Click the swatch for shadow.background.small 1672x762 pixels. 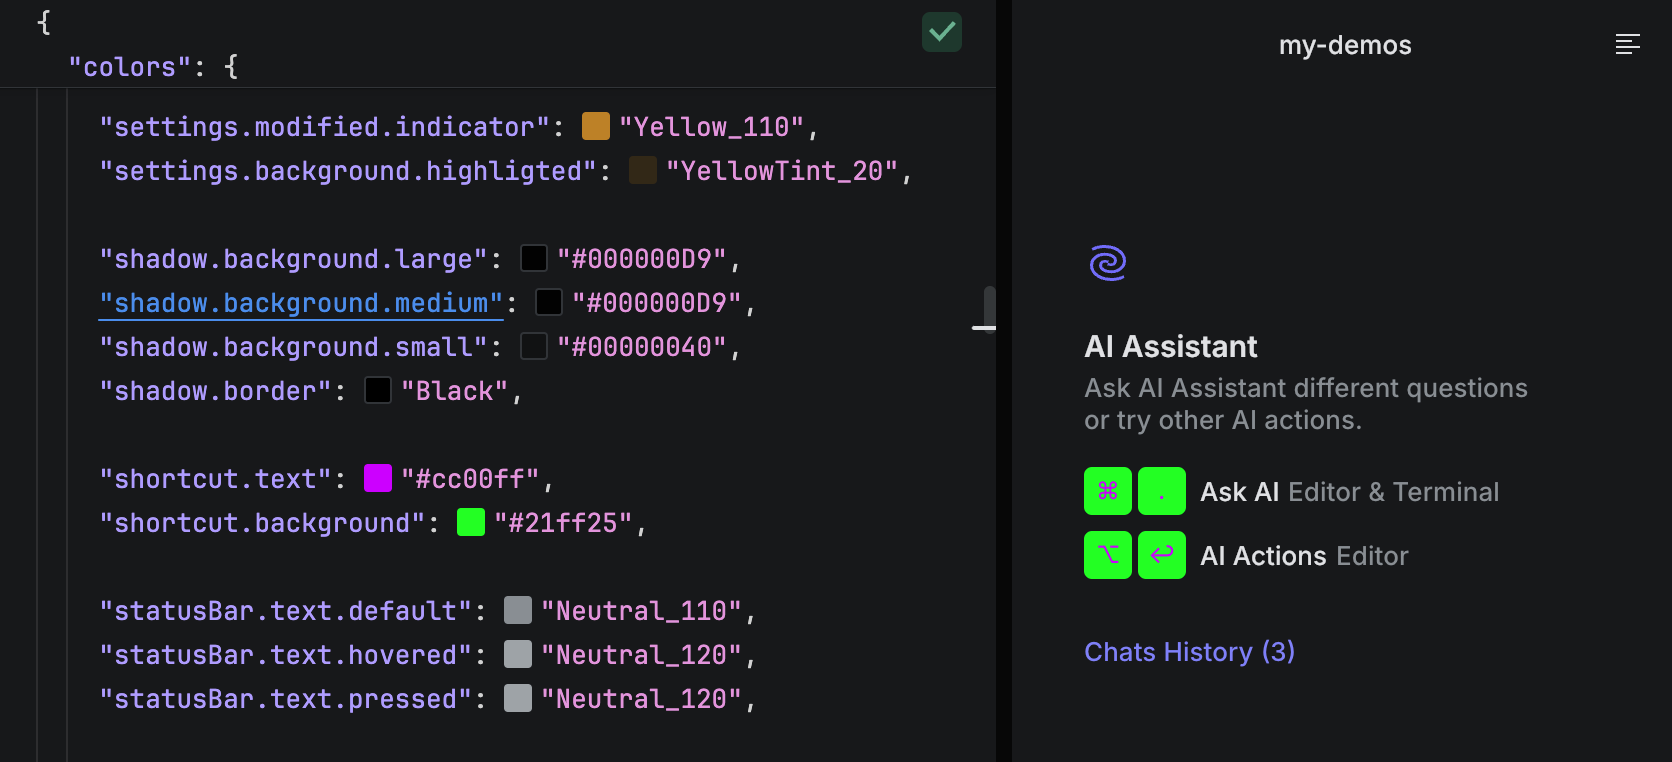click(533, 346)
